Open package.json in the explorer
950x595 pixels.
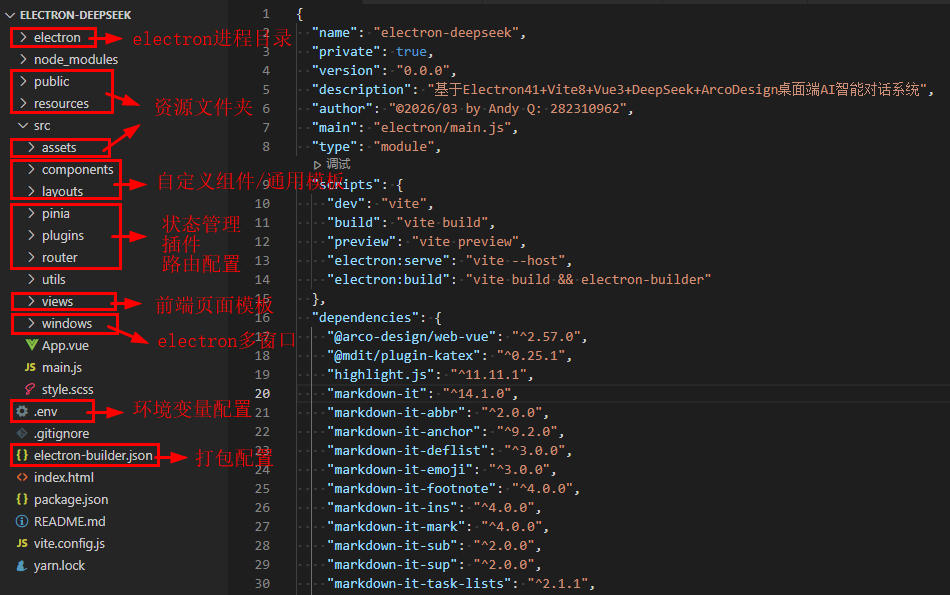click(x=70, y=499)
